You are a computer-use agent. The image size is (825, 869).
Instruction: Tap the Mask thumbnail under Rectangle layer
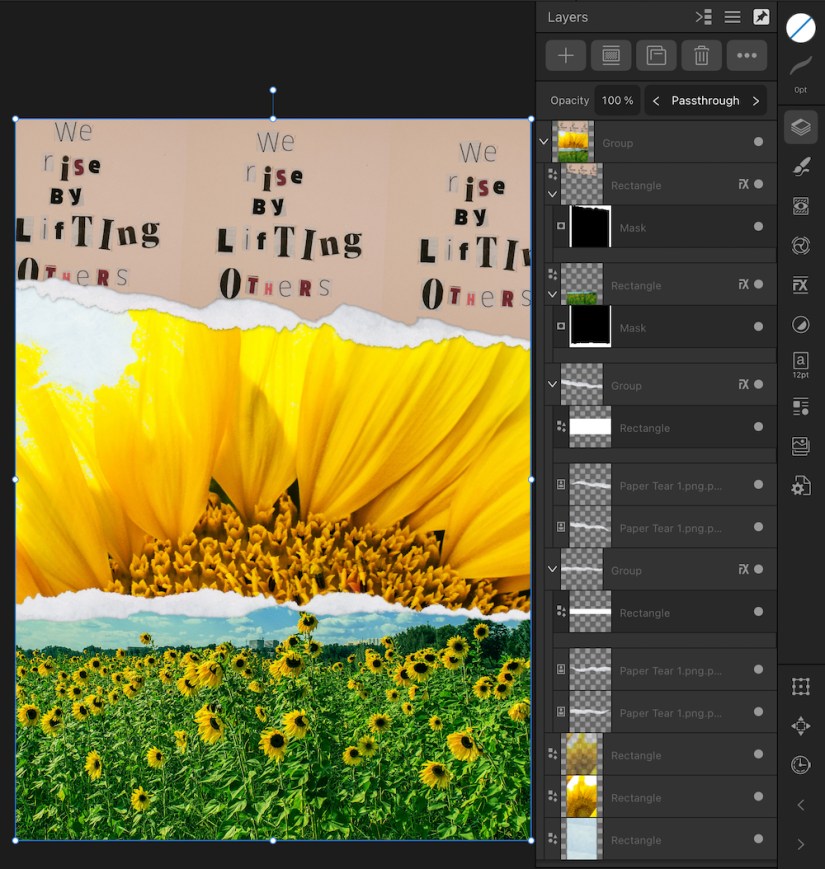(x=591, y=227)
